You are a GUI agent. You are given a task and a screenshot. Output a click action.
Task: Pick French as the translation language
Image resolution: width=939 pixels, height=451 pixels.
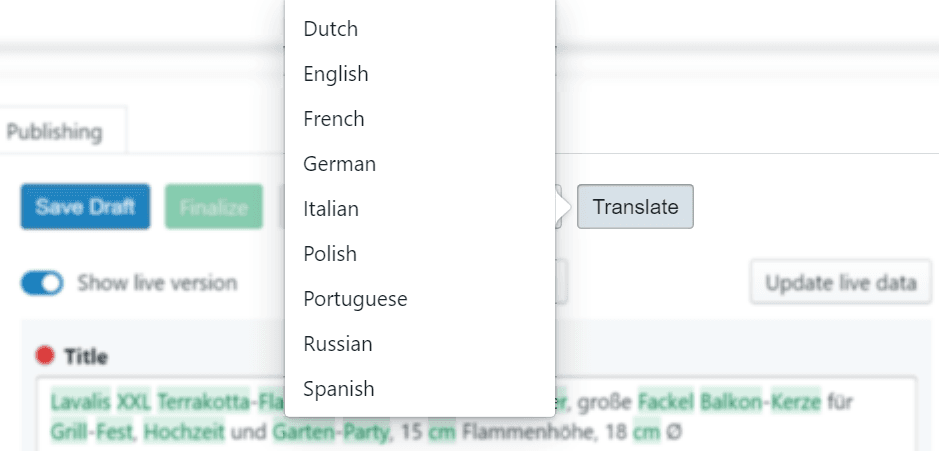point(334,119)
